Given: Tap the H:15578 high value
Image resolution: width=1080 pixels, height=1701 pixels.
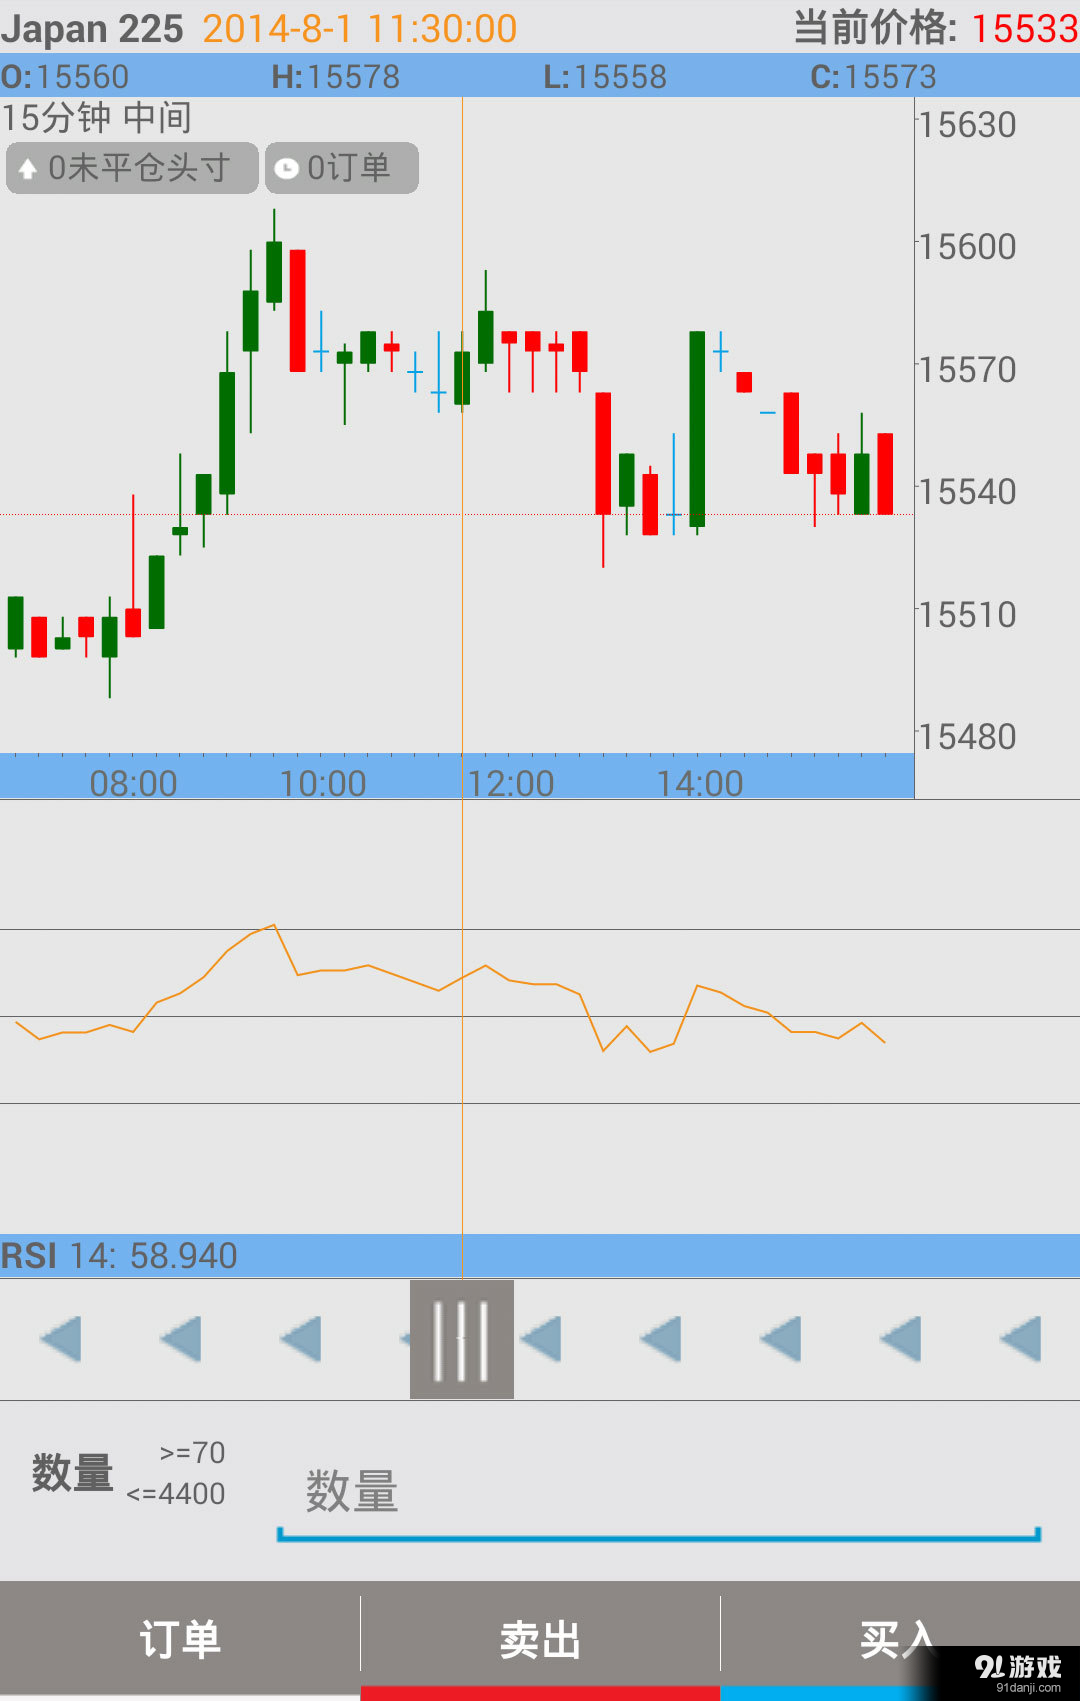Looking at the screenshot, I should 336,77.
